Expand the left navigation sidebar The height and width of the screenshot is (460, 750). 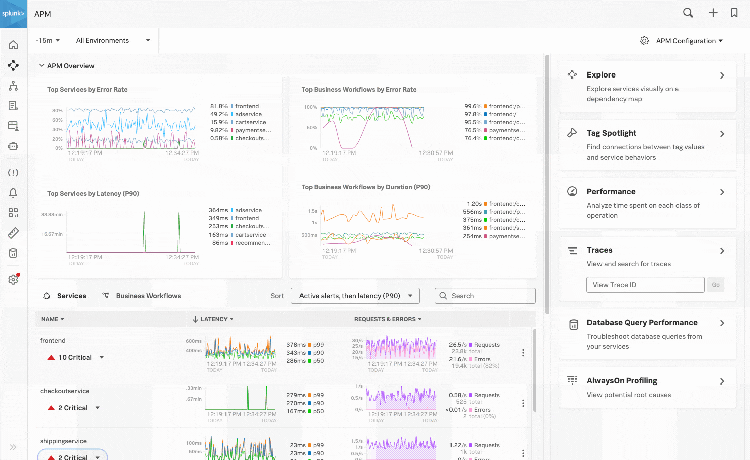(x=13, y=447)
